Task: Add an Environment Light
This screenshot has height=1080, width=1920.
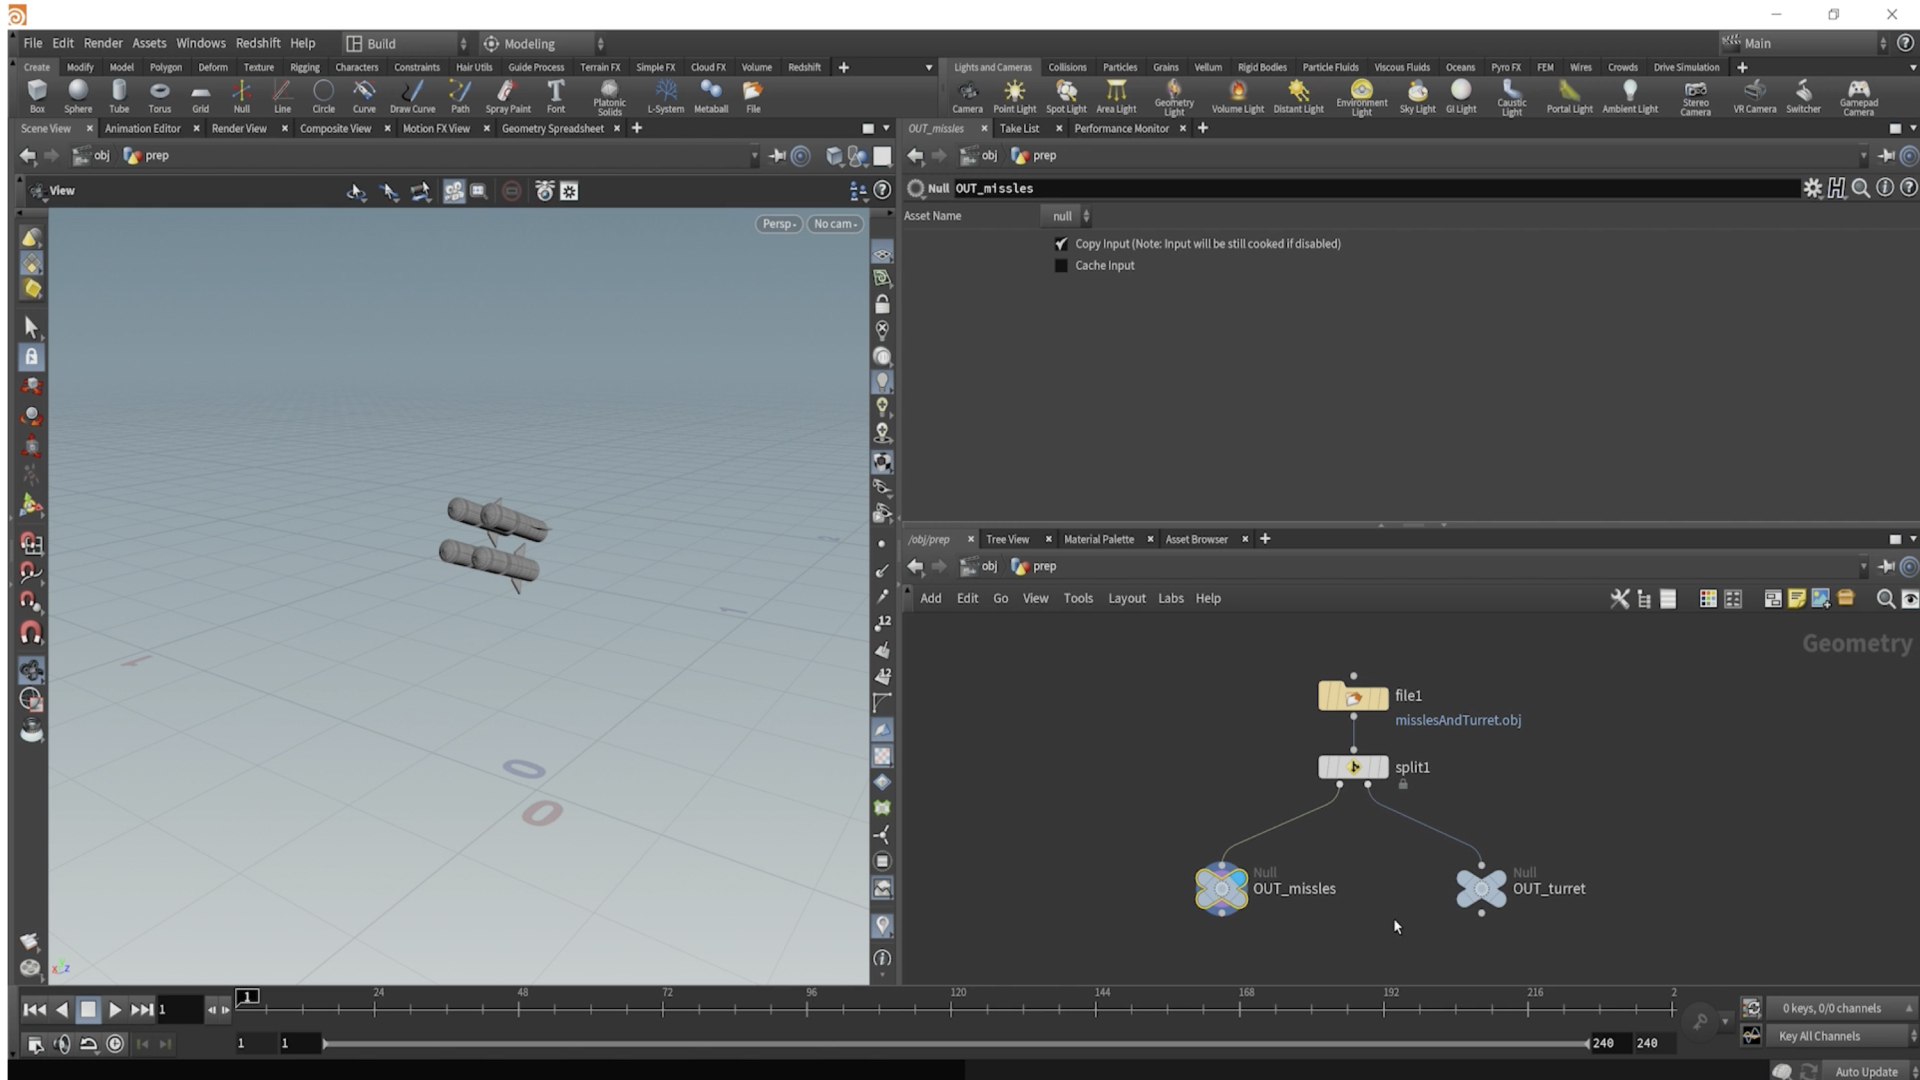Action: [1361, 98]
